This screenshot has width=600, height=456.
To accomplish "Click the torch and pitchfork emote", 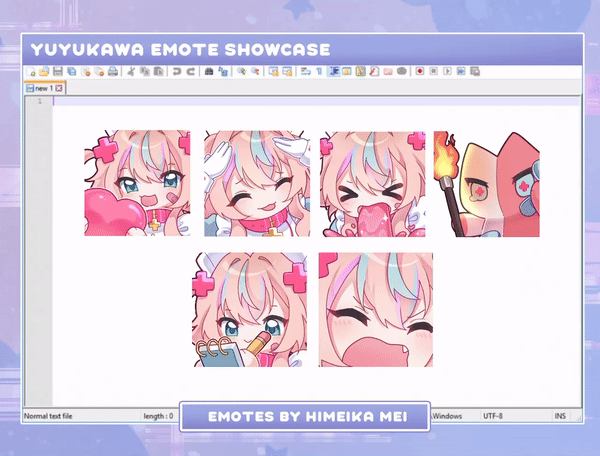I will [486, 184].
